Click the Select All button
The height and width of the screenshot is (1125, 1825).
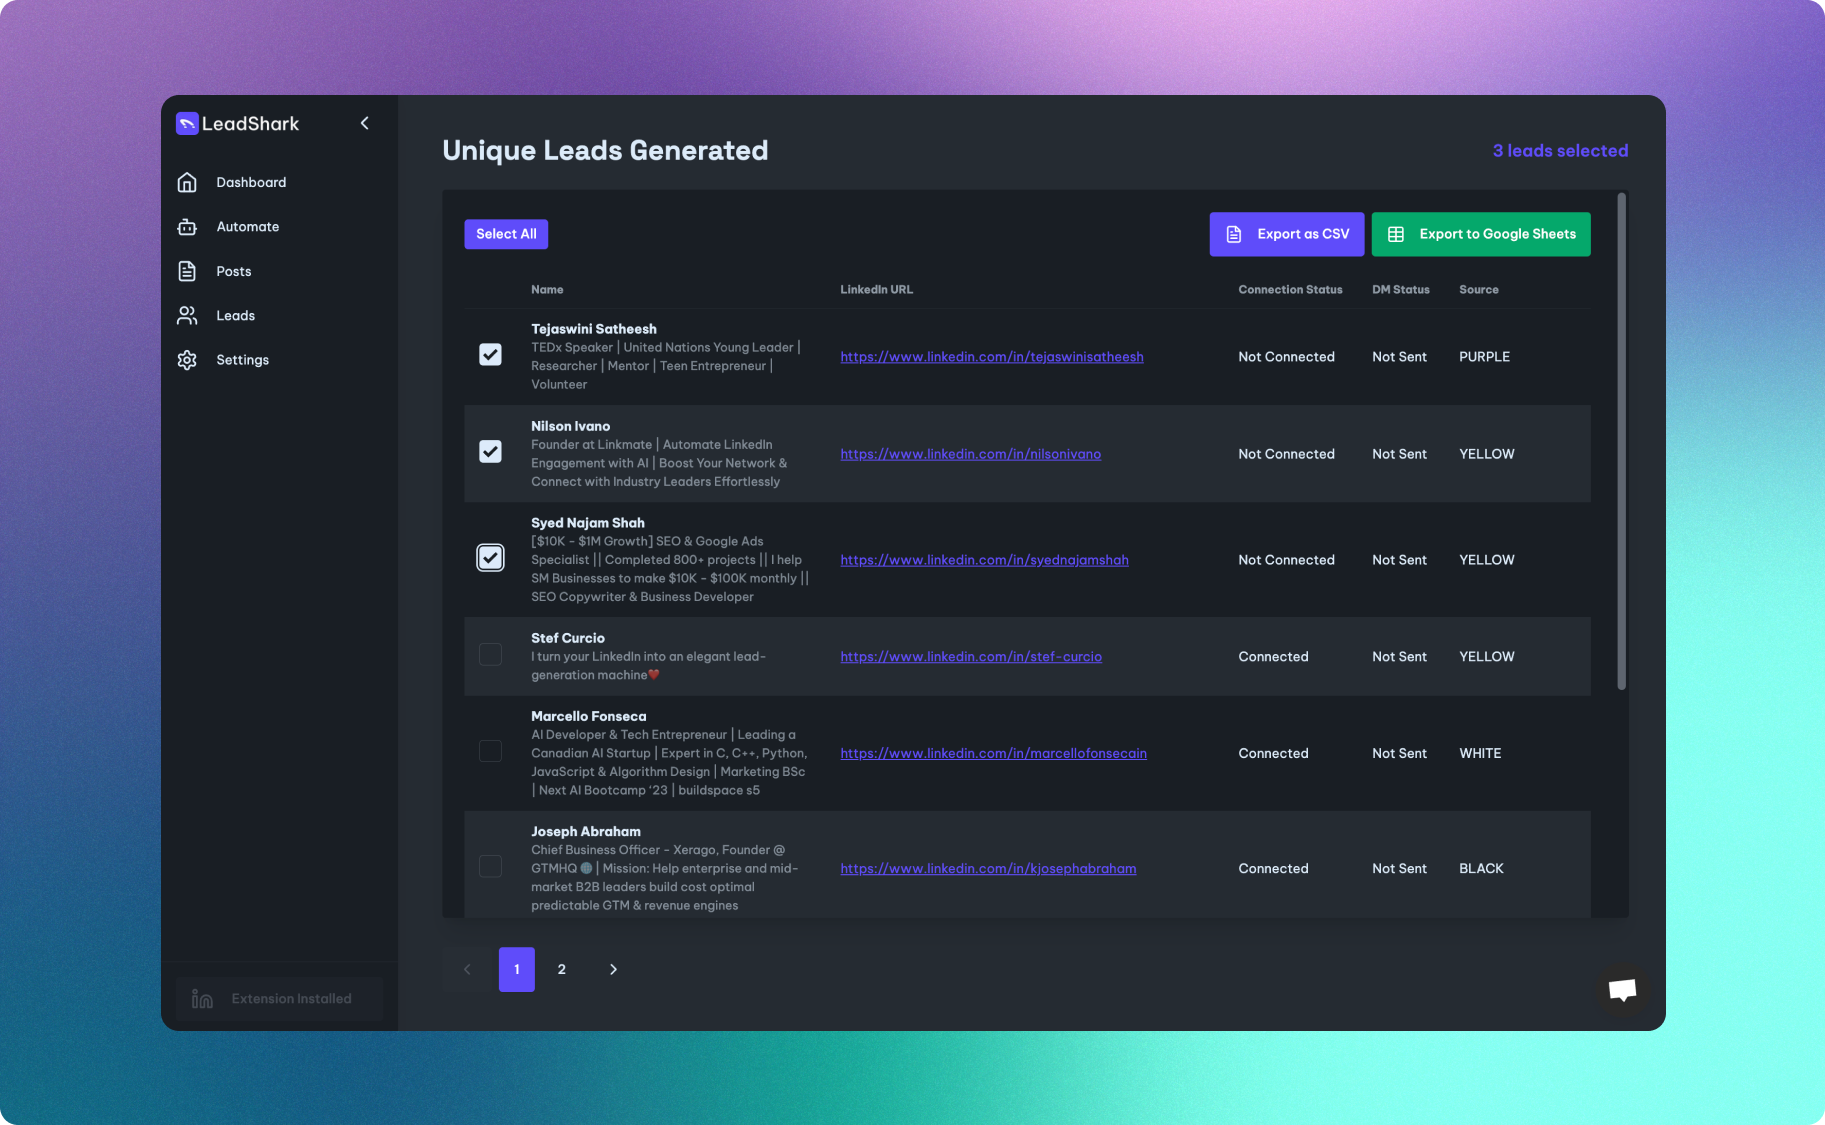(506, 234)
